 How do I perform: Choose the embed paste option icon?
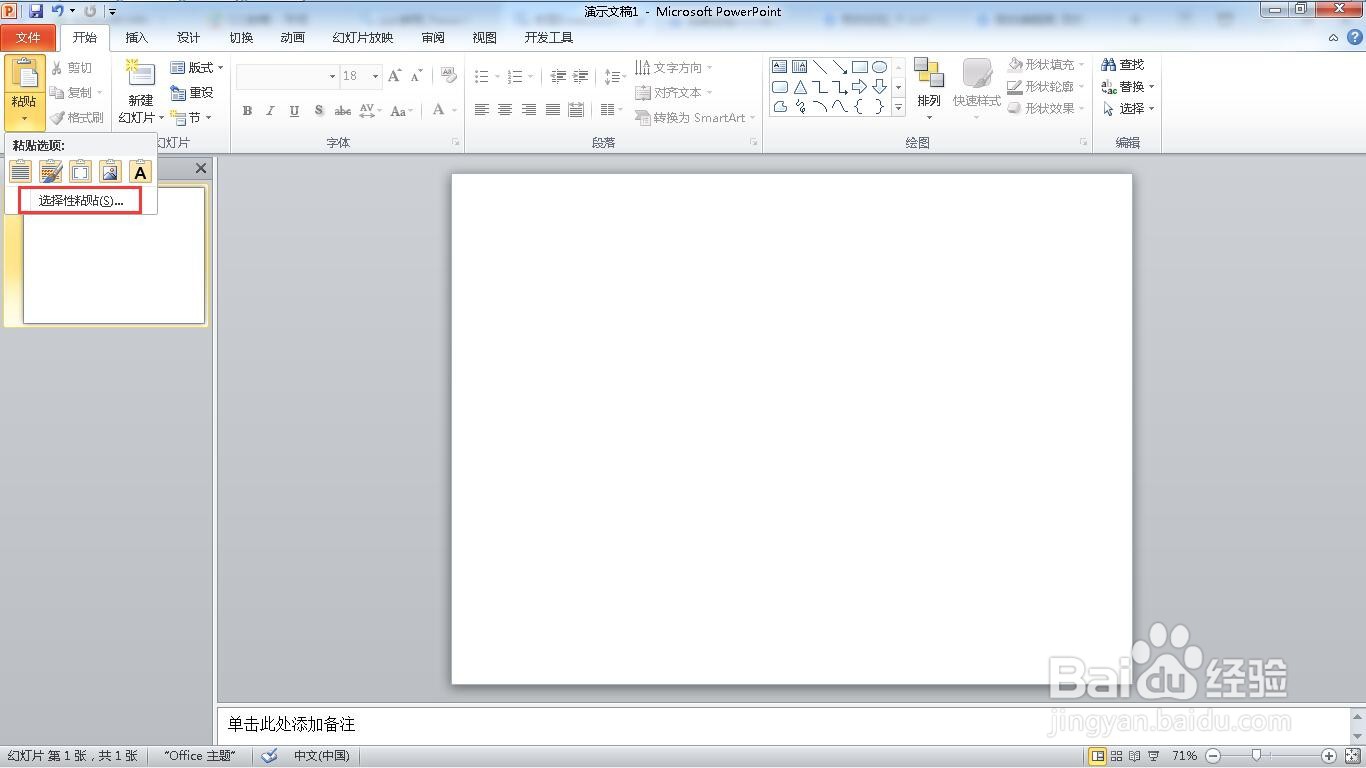tap(81, 172)
